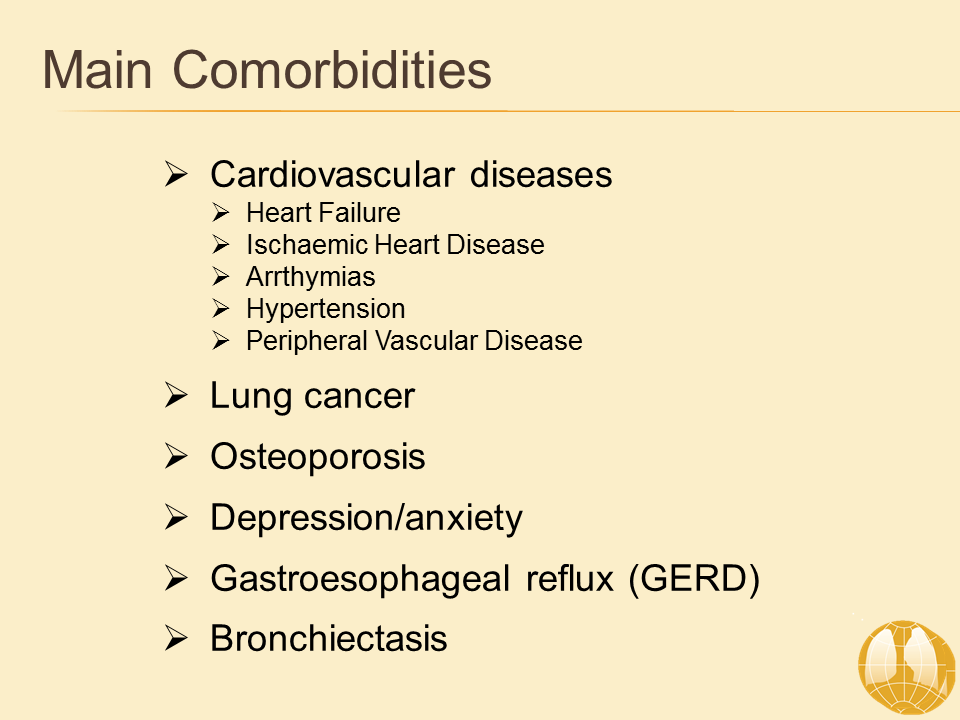Click the Heart Failure sub-item text
Screen dimensions: 960x720
[323, 213]
